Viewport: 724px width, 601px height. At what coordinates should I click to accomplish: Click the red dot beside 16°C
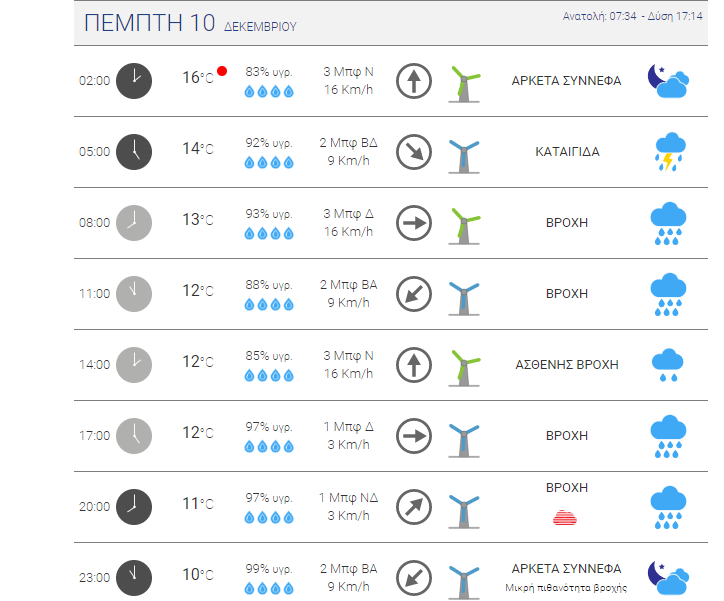(x=222, y=71)
